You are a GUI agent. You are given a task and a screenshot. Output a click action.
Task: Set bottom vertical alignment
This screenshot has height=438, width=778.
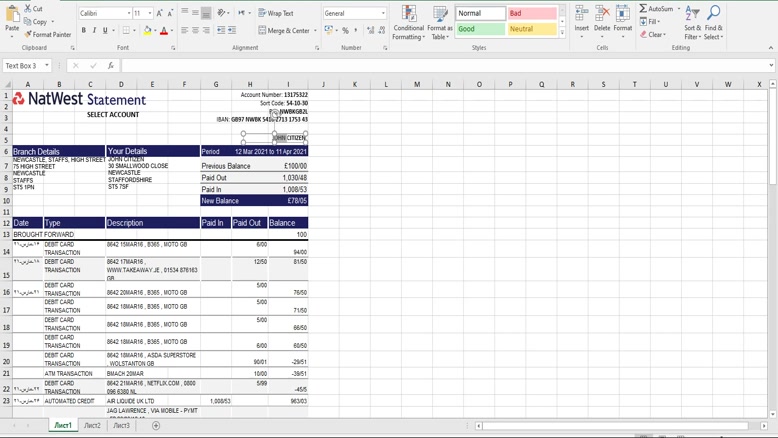pos(206,12)
